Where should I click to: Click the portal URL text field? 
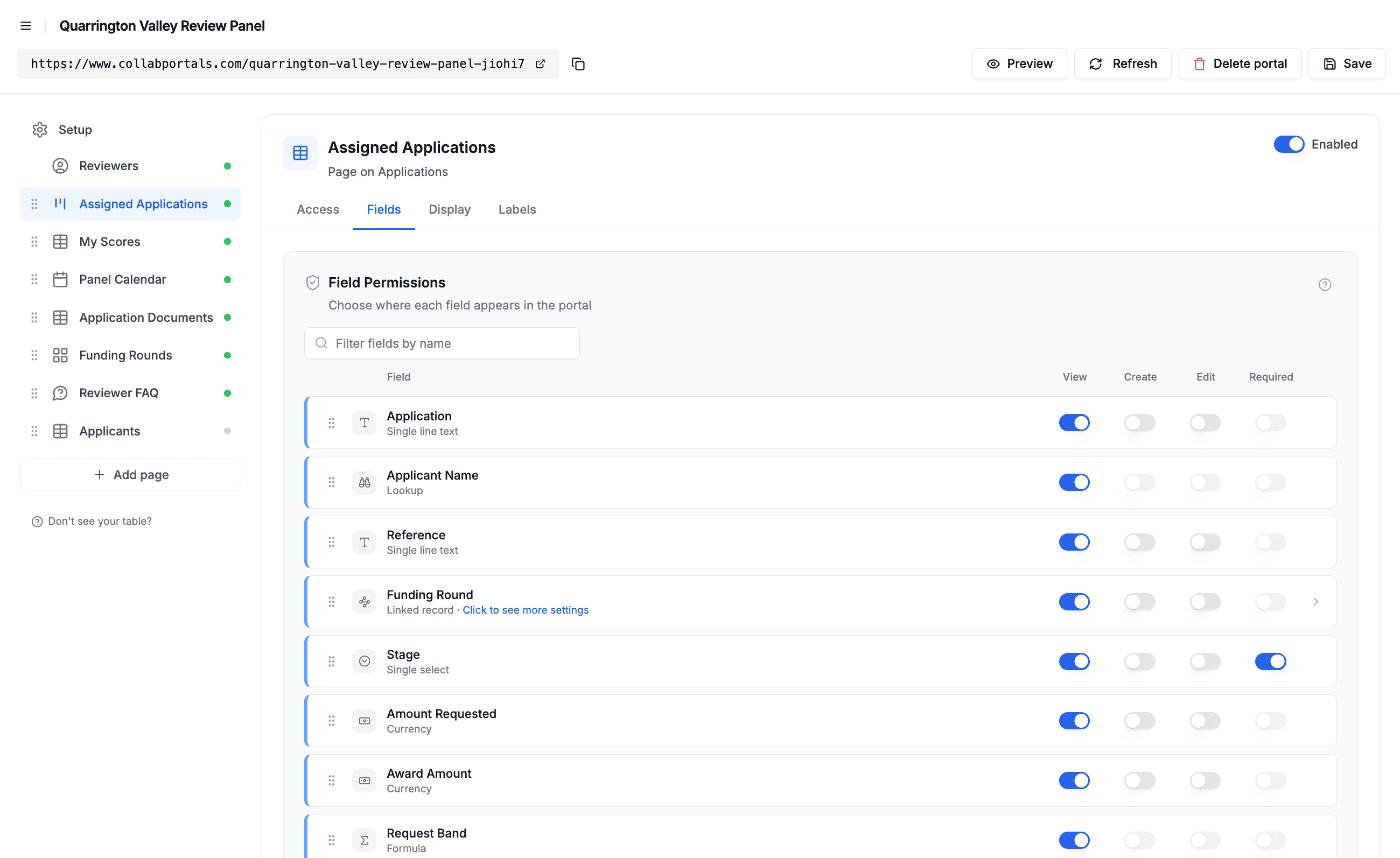click(x=288, y=64)
